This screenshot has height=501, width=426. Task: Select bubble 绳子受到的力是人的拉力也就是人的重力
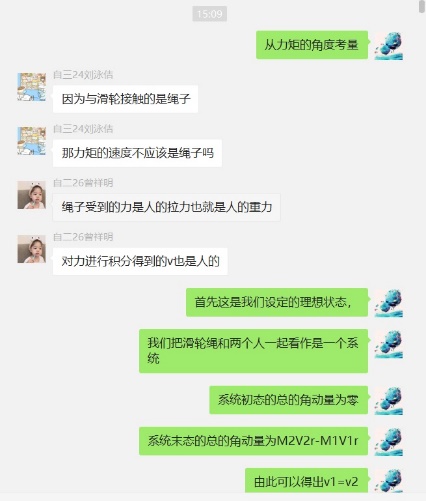(166, 207)
